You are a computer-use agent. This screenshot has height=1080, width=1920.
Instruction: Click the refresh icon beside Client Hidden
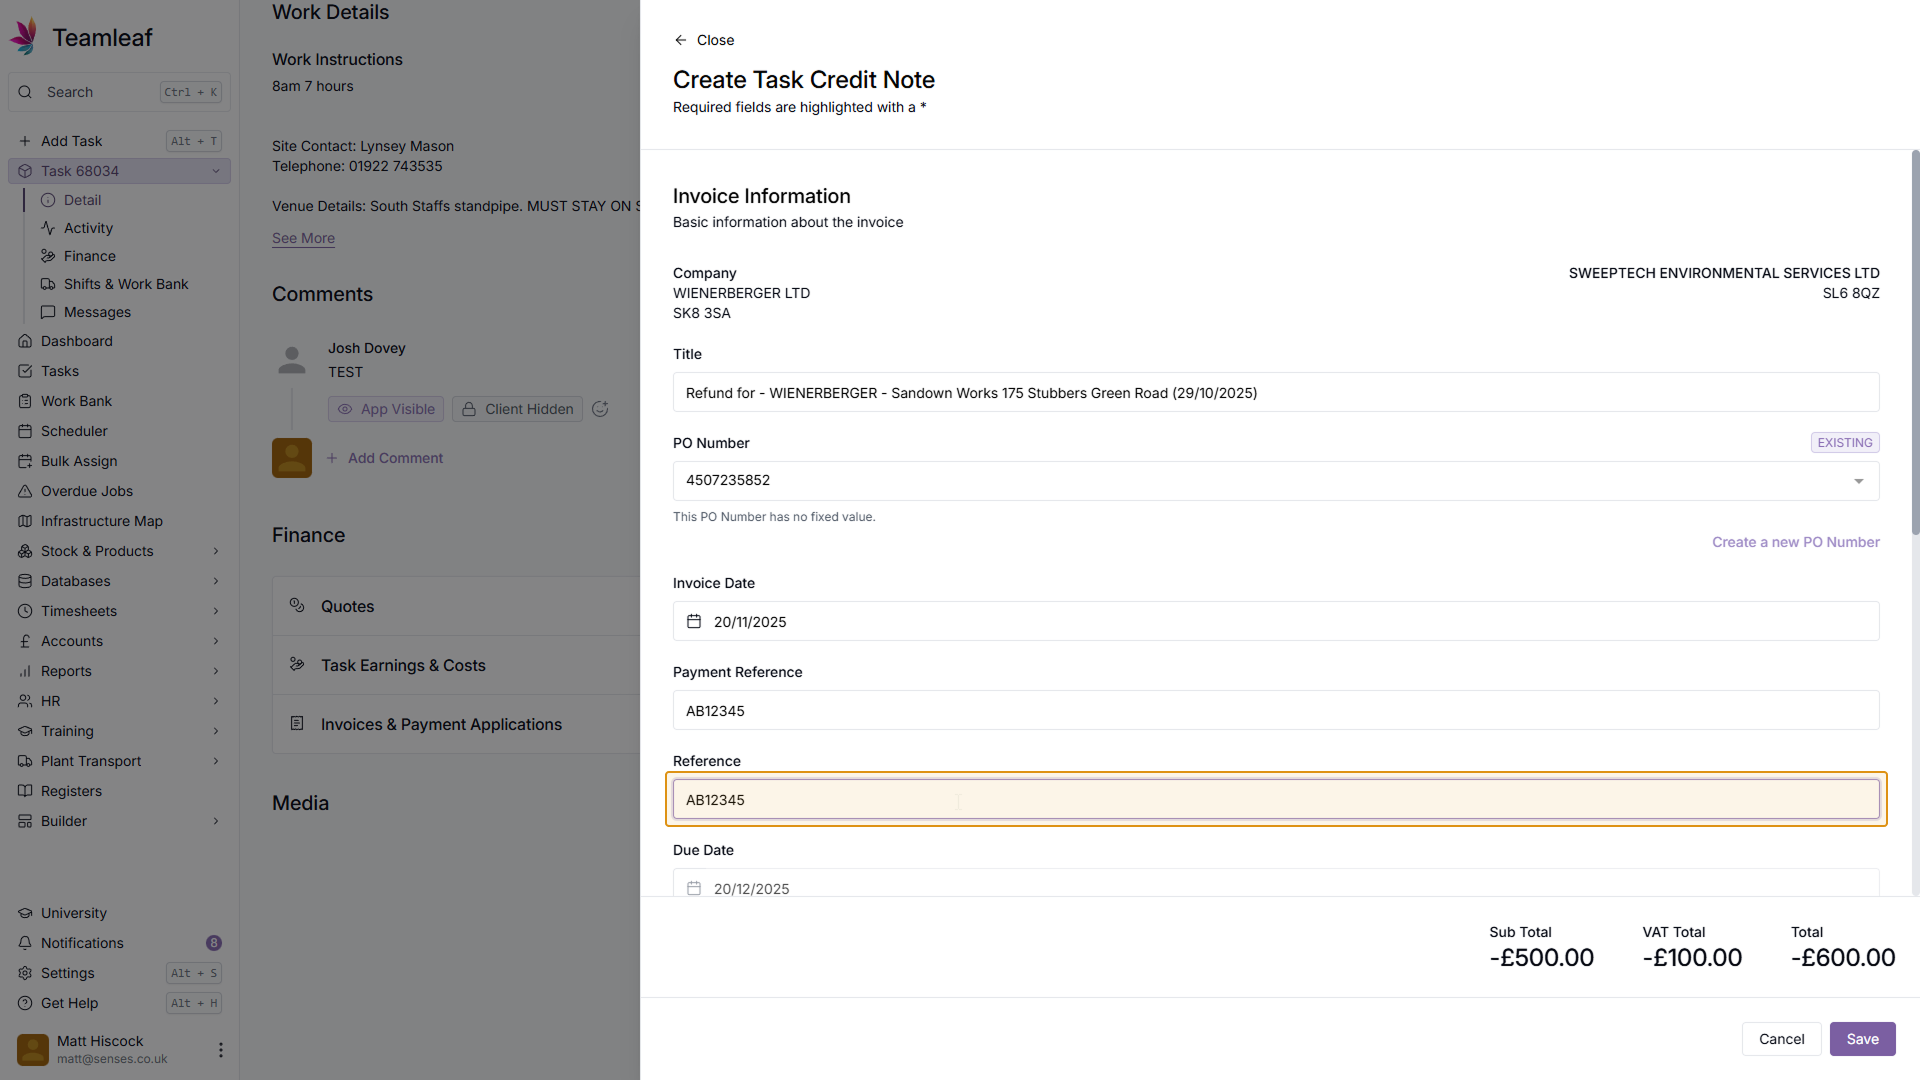600,409
